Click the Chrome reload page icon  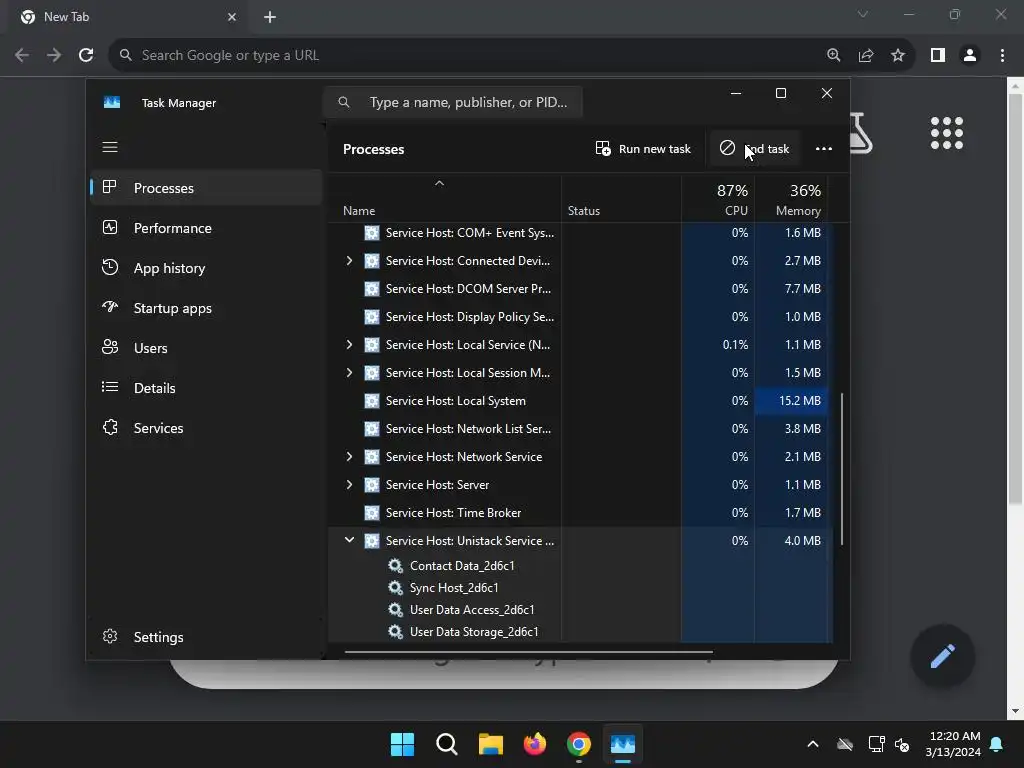coord(86,56)
